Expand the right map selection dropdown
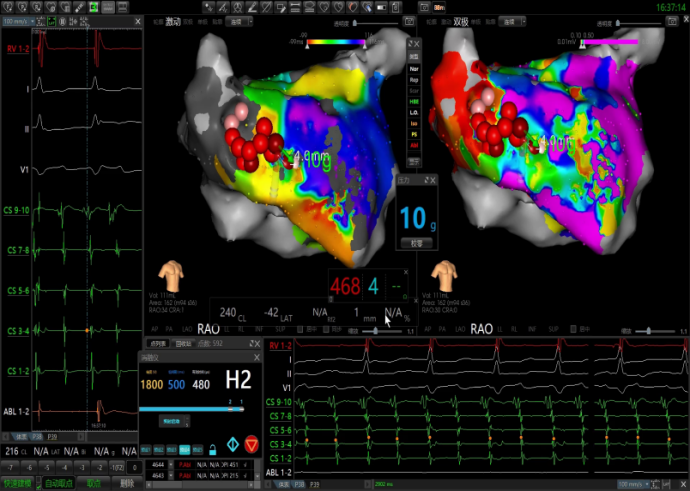Viewport: 690px width, 491px height. tap(510, 20)
